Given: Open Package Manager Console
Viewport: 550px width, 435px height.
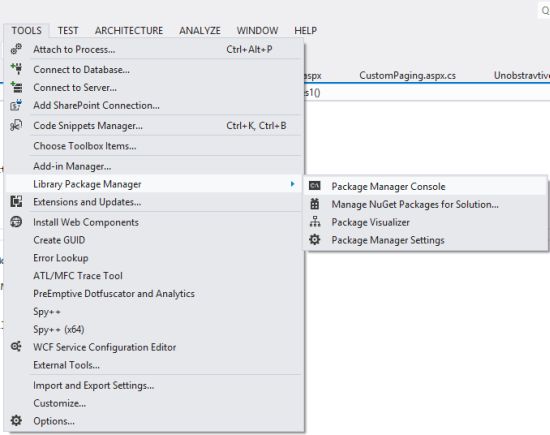Looking at the screenshot, I should coord(425,186).
